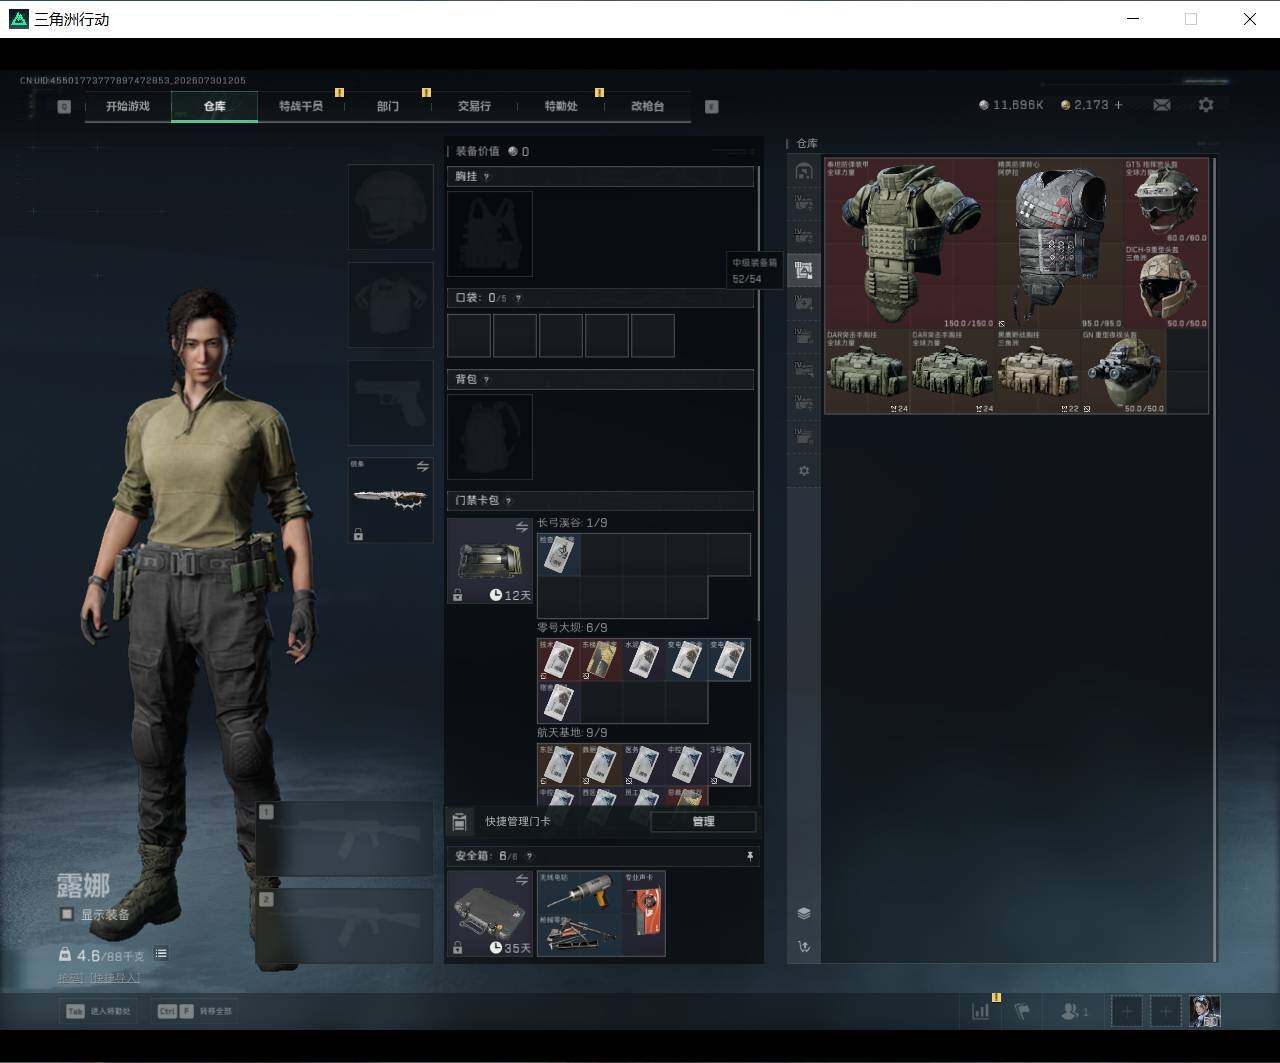
Task: Open the help icon next to 胸挂
Action: coord(487,177)
